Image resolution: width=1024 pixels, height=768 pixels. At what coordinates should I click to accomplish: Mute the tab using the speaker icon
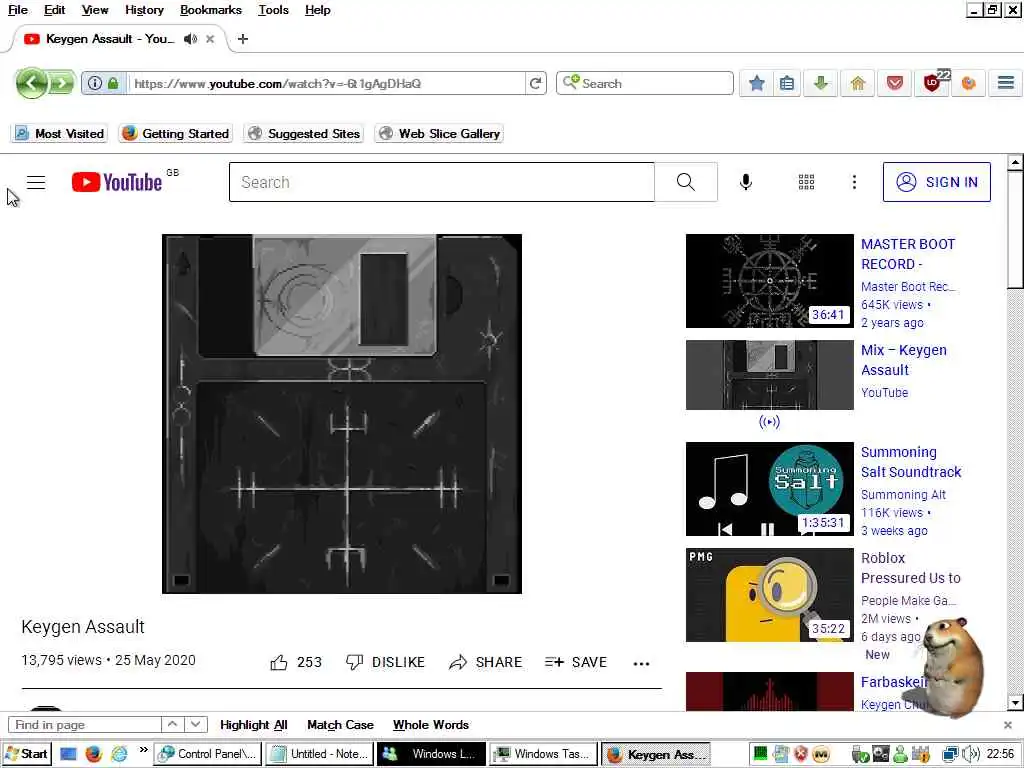point(190,39)
